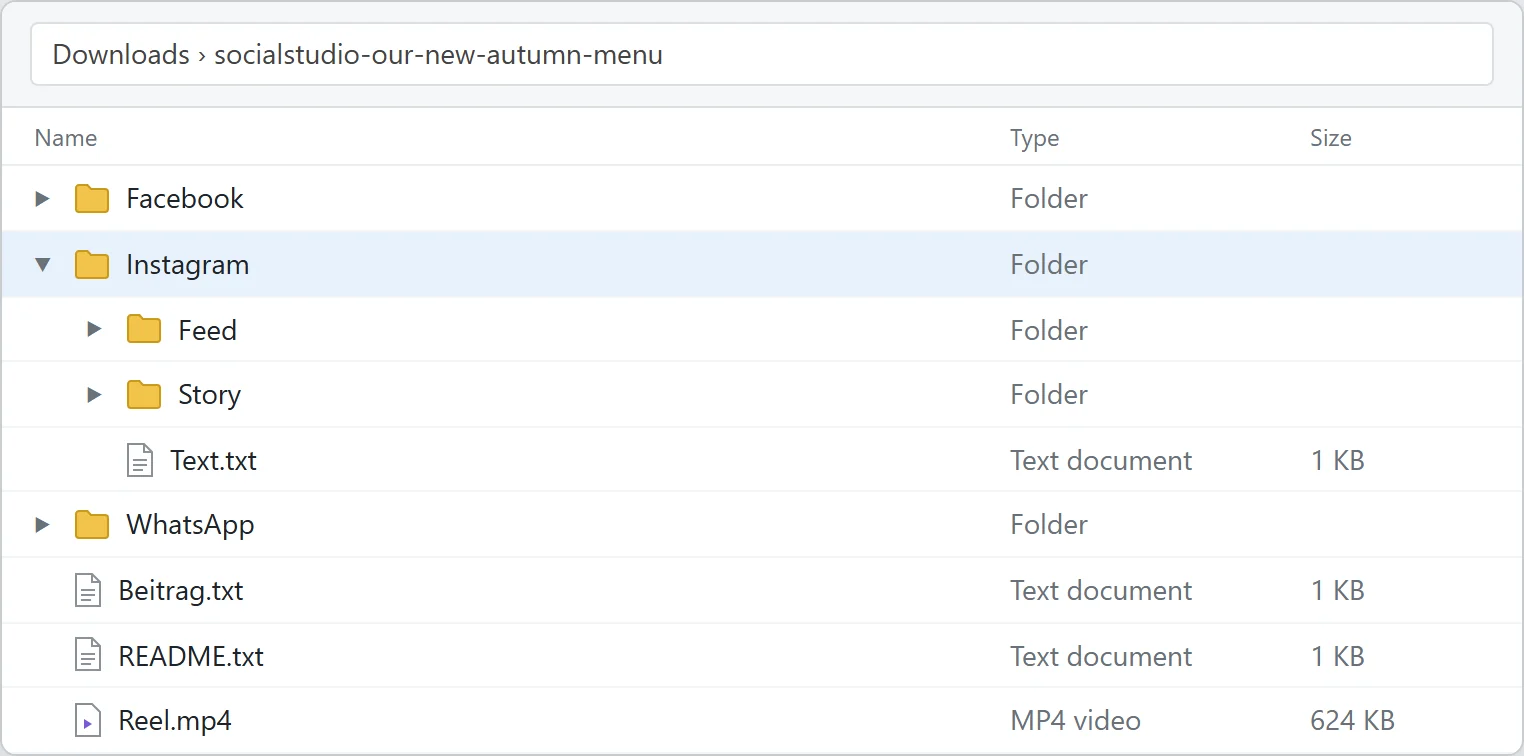Viewport: 1524px width, 756px height.
Task: Select the WhatsApp folder name
Action: pyautogui.click(x=190, y=524)
